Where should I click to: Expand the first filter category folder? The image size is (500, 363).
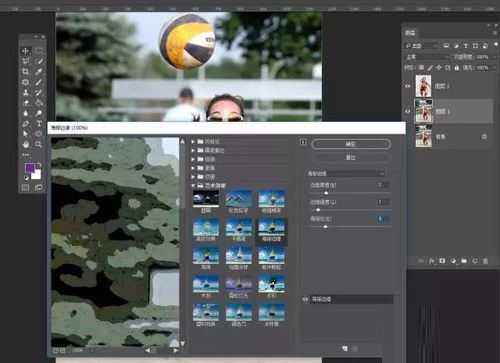pyautogui.click(x=193, y=142)
